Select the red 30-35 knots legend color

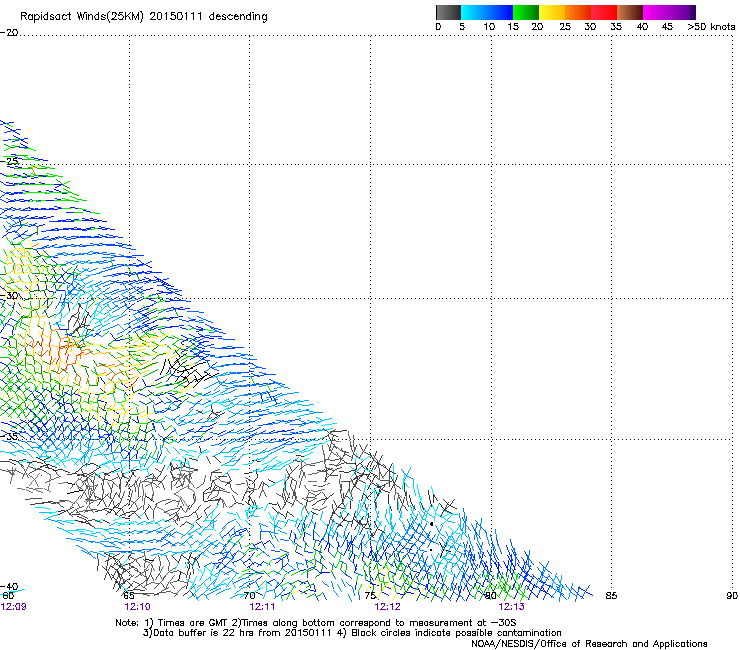point(604,12)
